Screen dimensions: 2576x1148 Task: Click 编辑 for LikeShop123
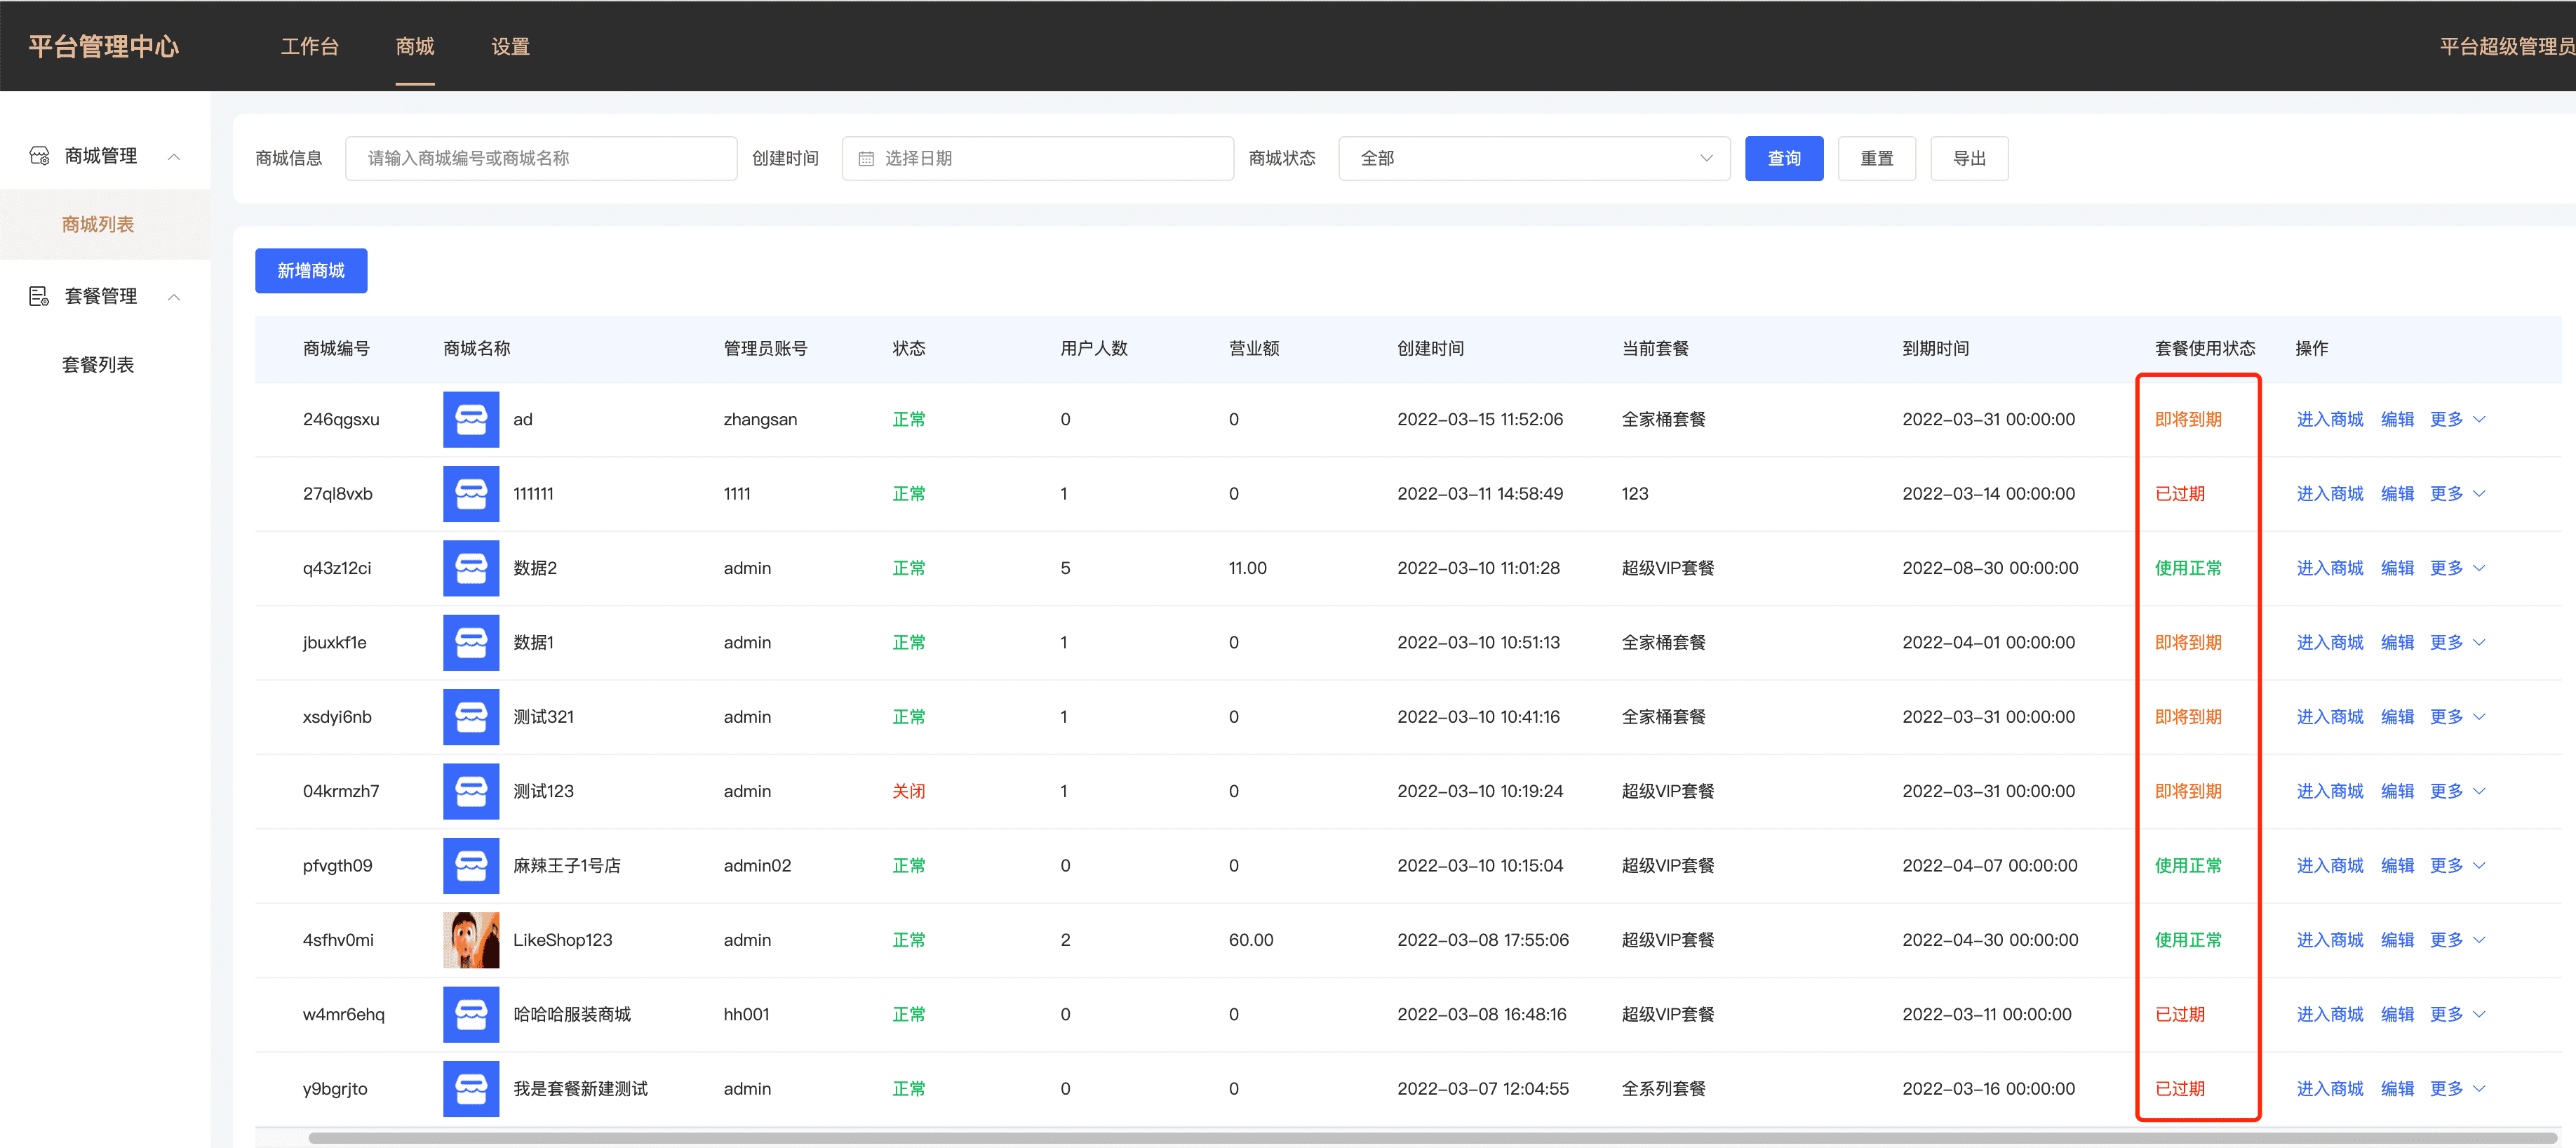(x=2397, y=940)
